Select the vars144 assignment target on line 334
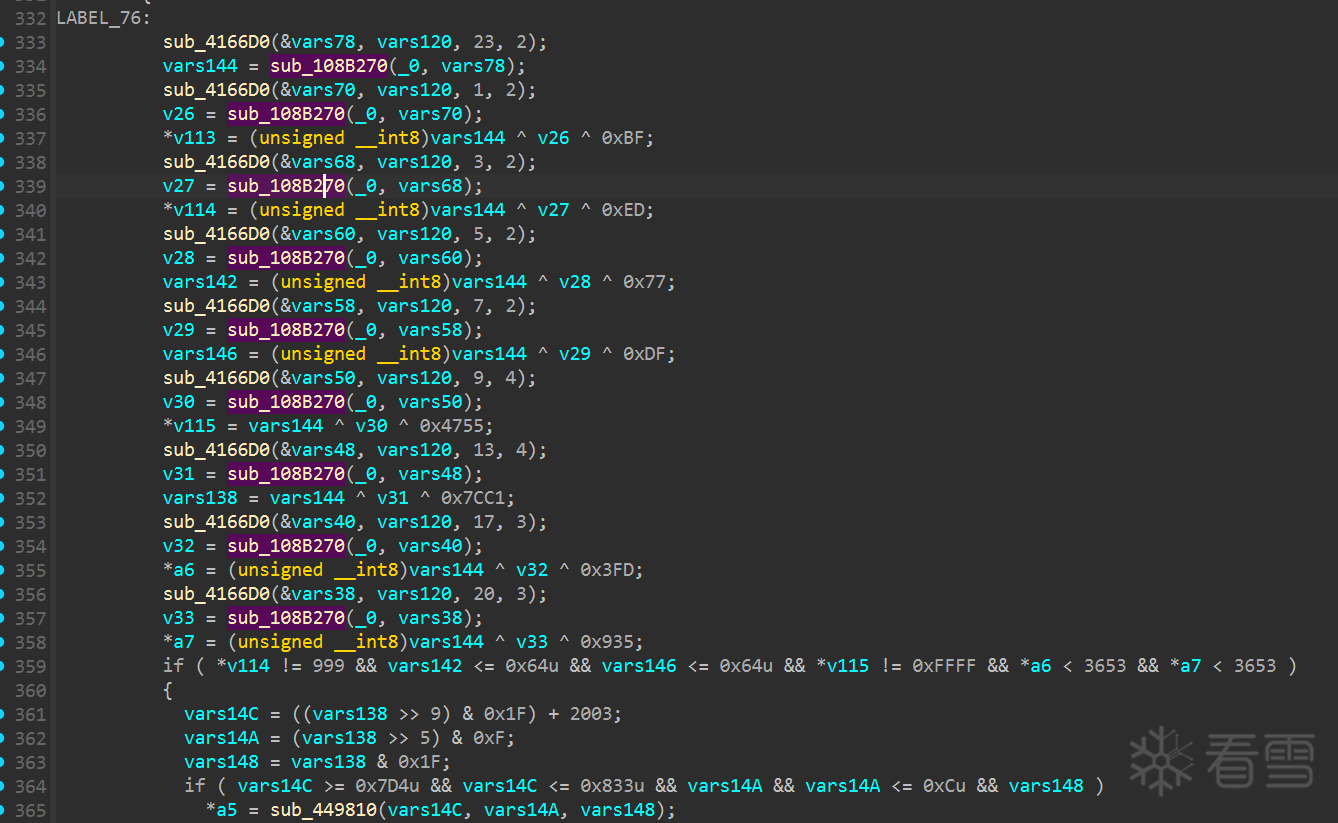The width and height of the screenshot is (1338, 823). point(200,66)
